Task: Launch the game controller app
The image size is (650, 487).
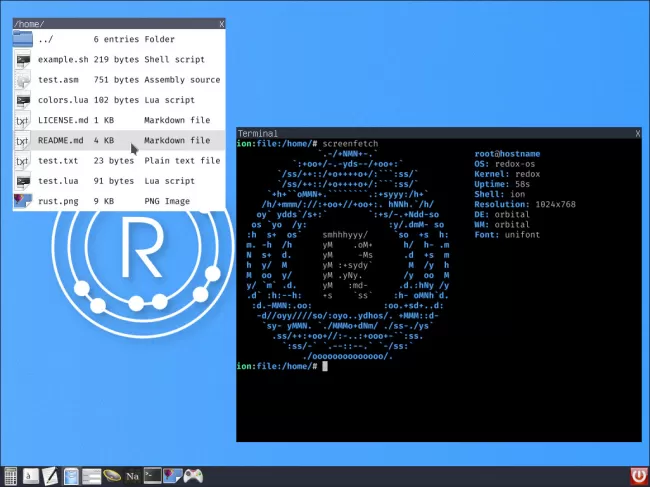Action: click(x=193, y=476)
